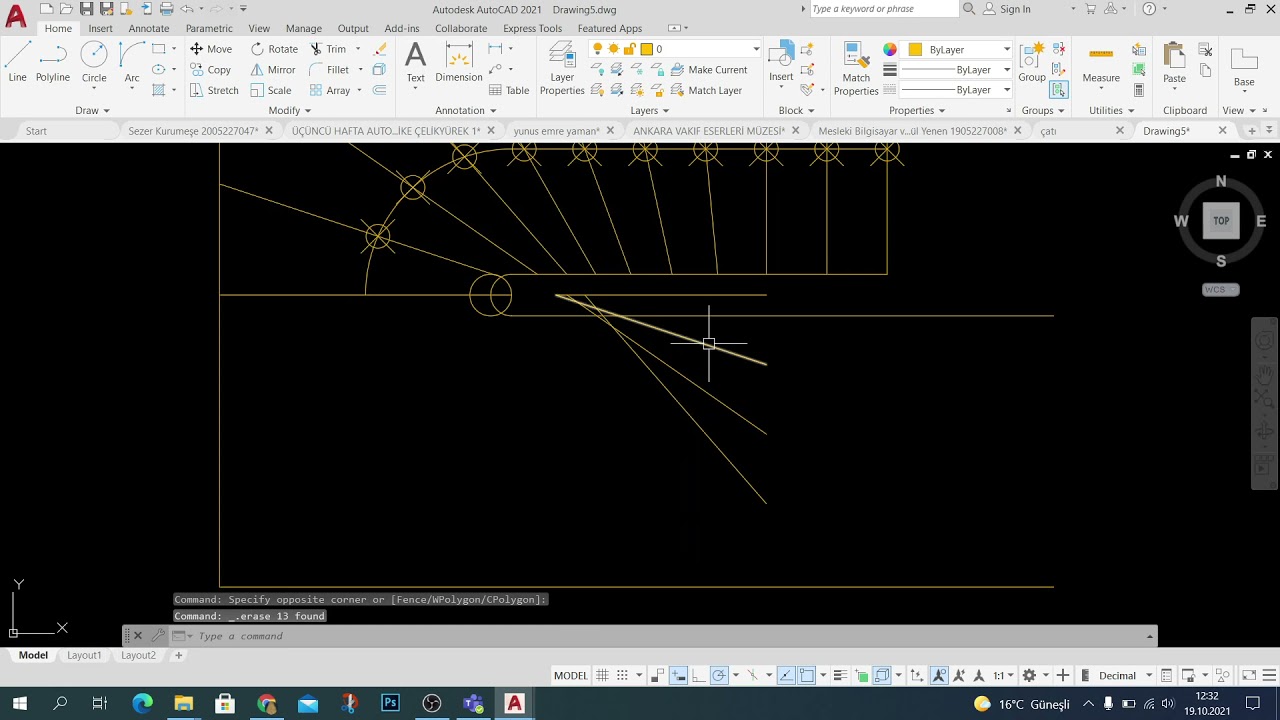This screenshot has height=720, width=1280.
Task: Open the Annotate ribbon tab
Action: point(149,28)
